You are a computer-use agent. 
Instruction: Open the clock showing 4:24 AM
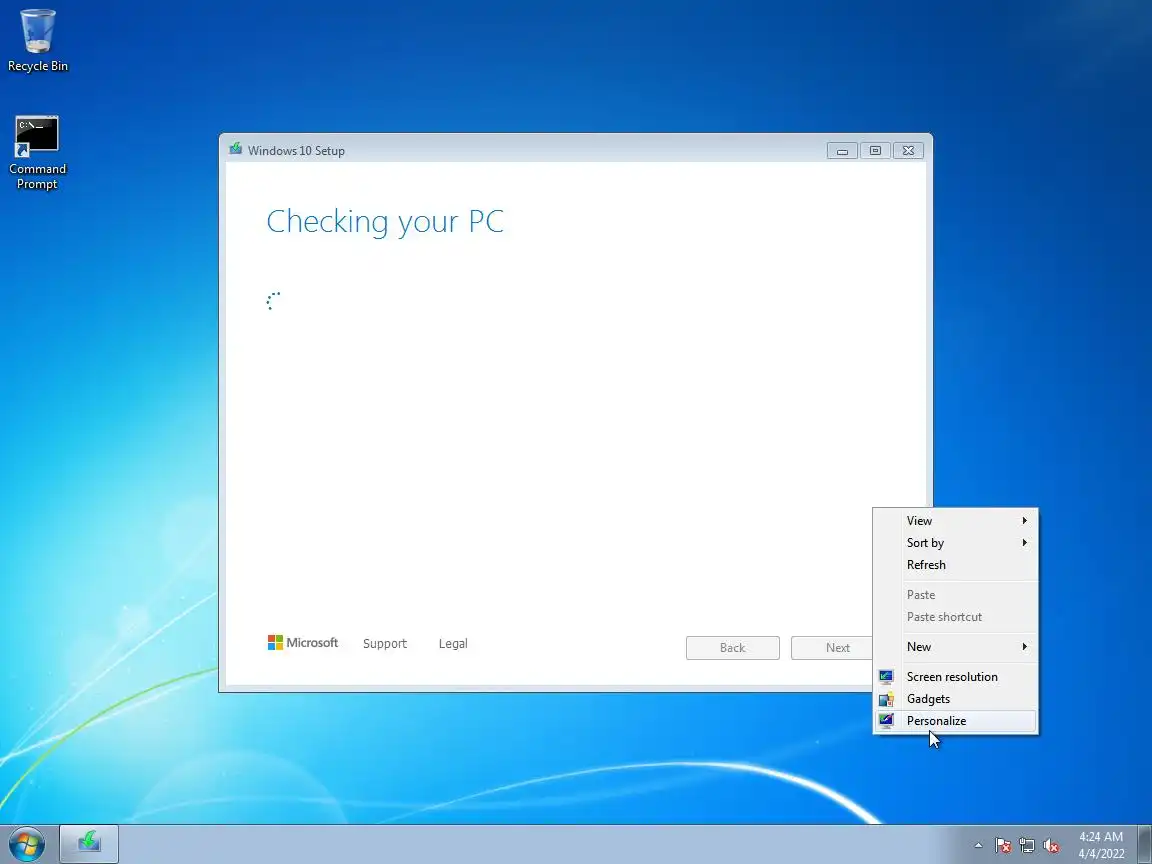tap(1101, 845)
